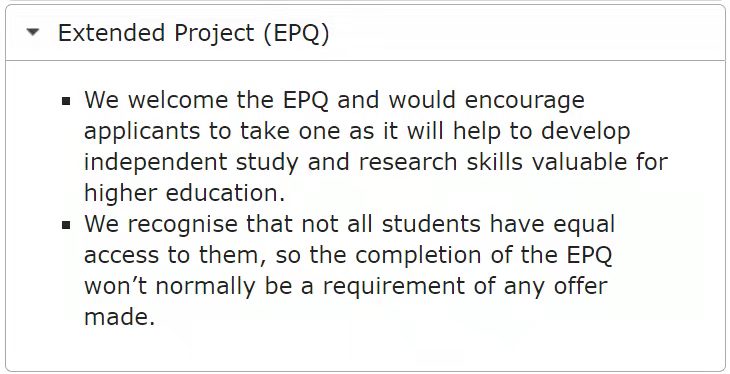The image size is (730, 374).
Task: Click the word 'equal' in the second bullet
Action: pos(584,225)
